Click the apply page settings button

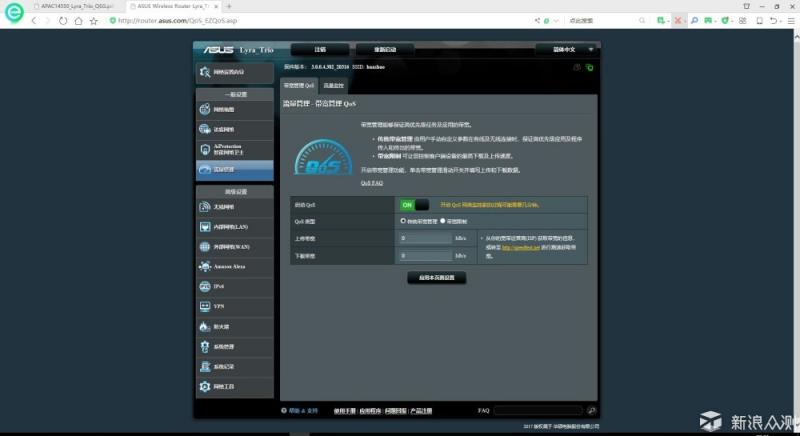point(437,277)
